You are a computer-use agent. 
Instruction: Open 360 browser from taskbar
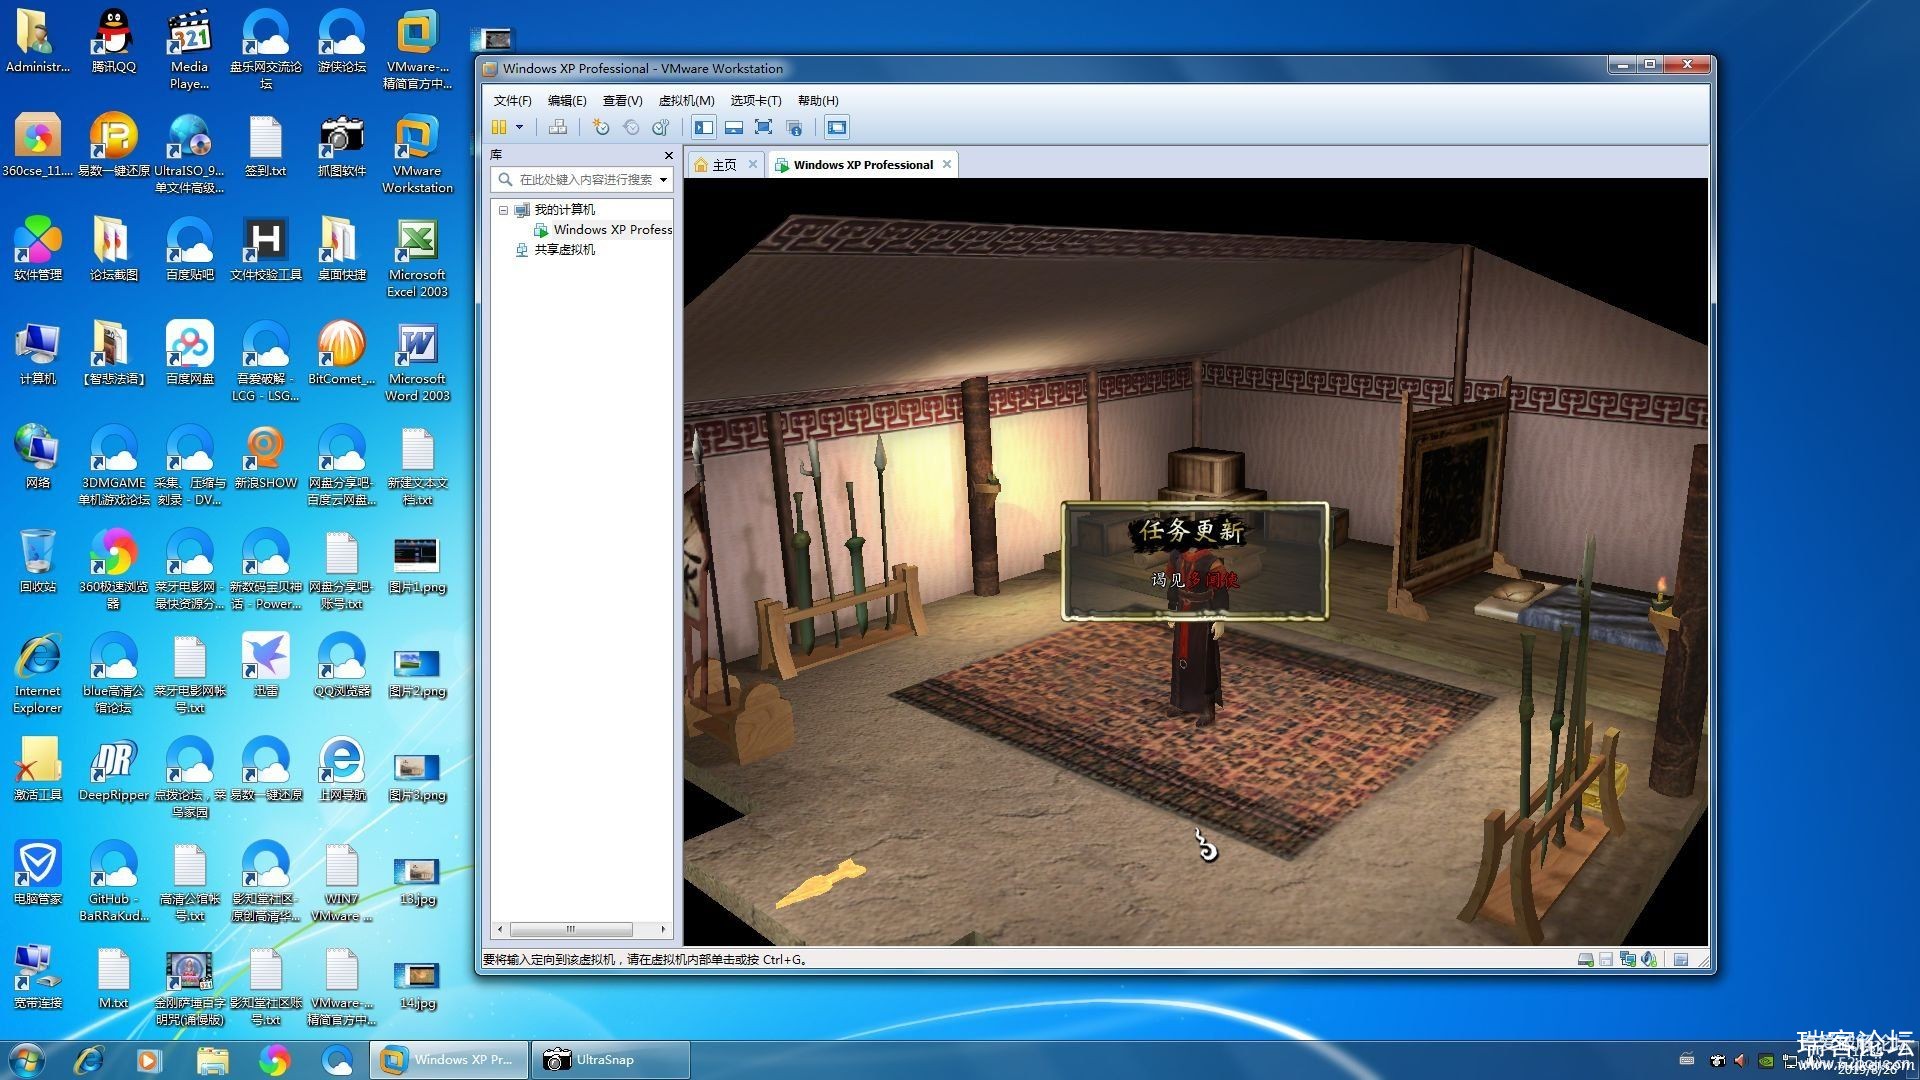(x=274, y=1060)
